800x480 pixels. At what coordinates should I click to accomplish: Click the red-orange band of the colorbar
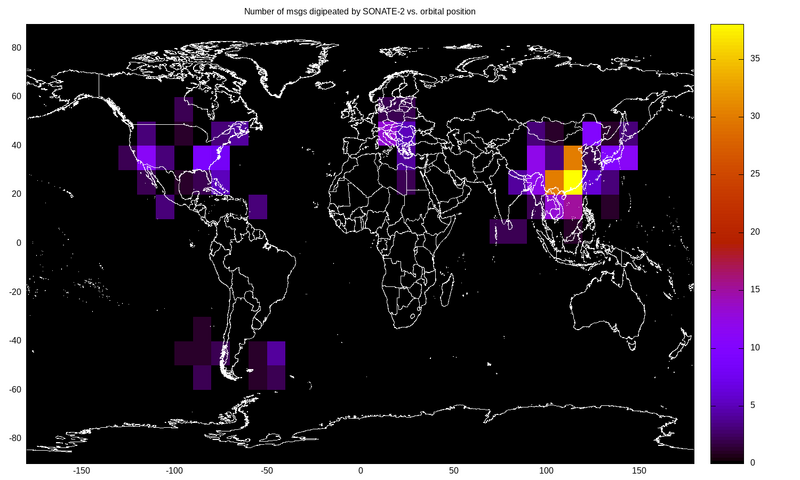pos(728,215)
